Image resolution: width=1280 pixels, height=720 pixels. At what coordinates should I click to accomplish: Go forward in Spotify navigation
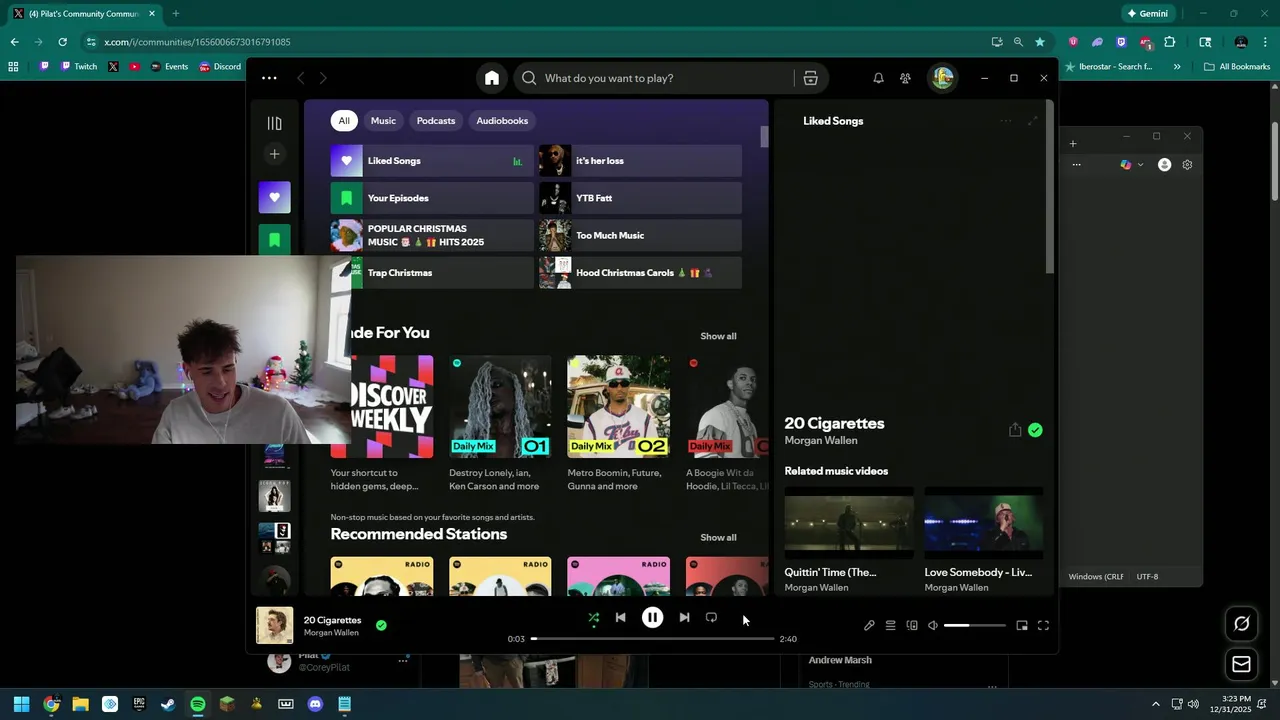[323, 78]
